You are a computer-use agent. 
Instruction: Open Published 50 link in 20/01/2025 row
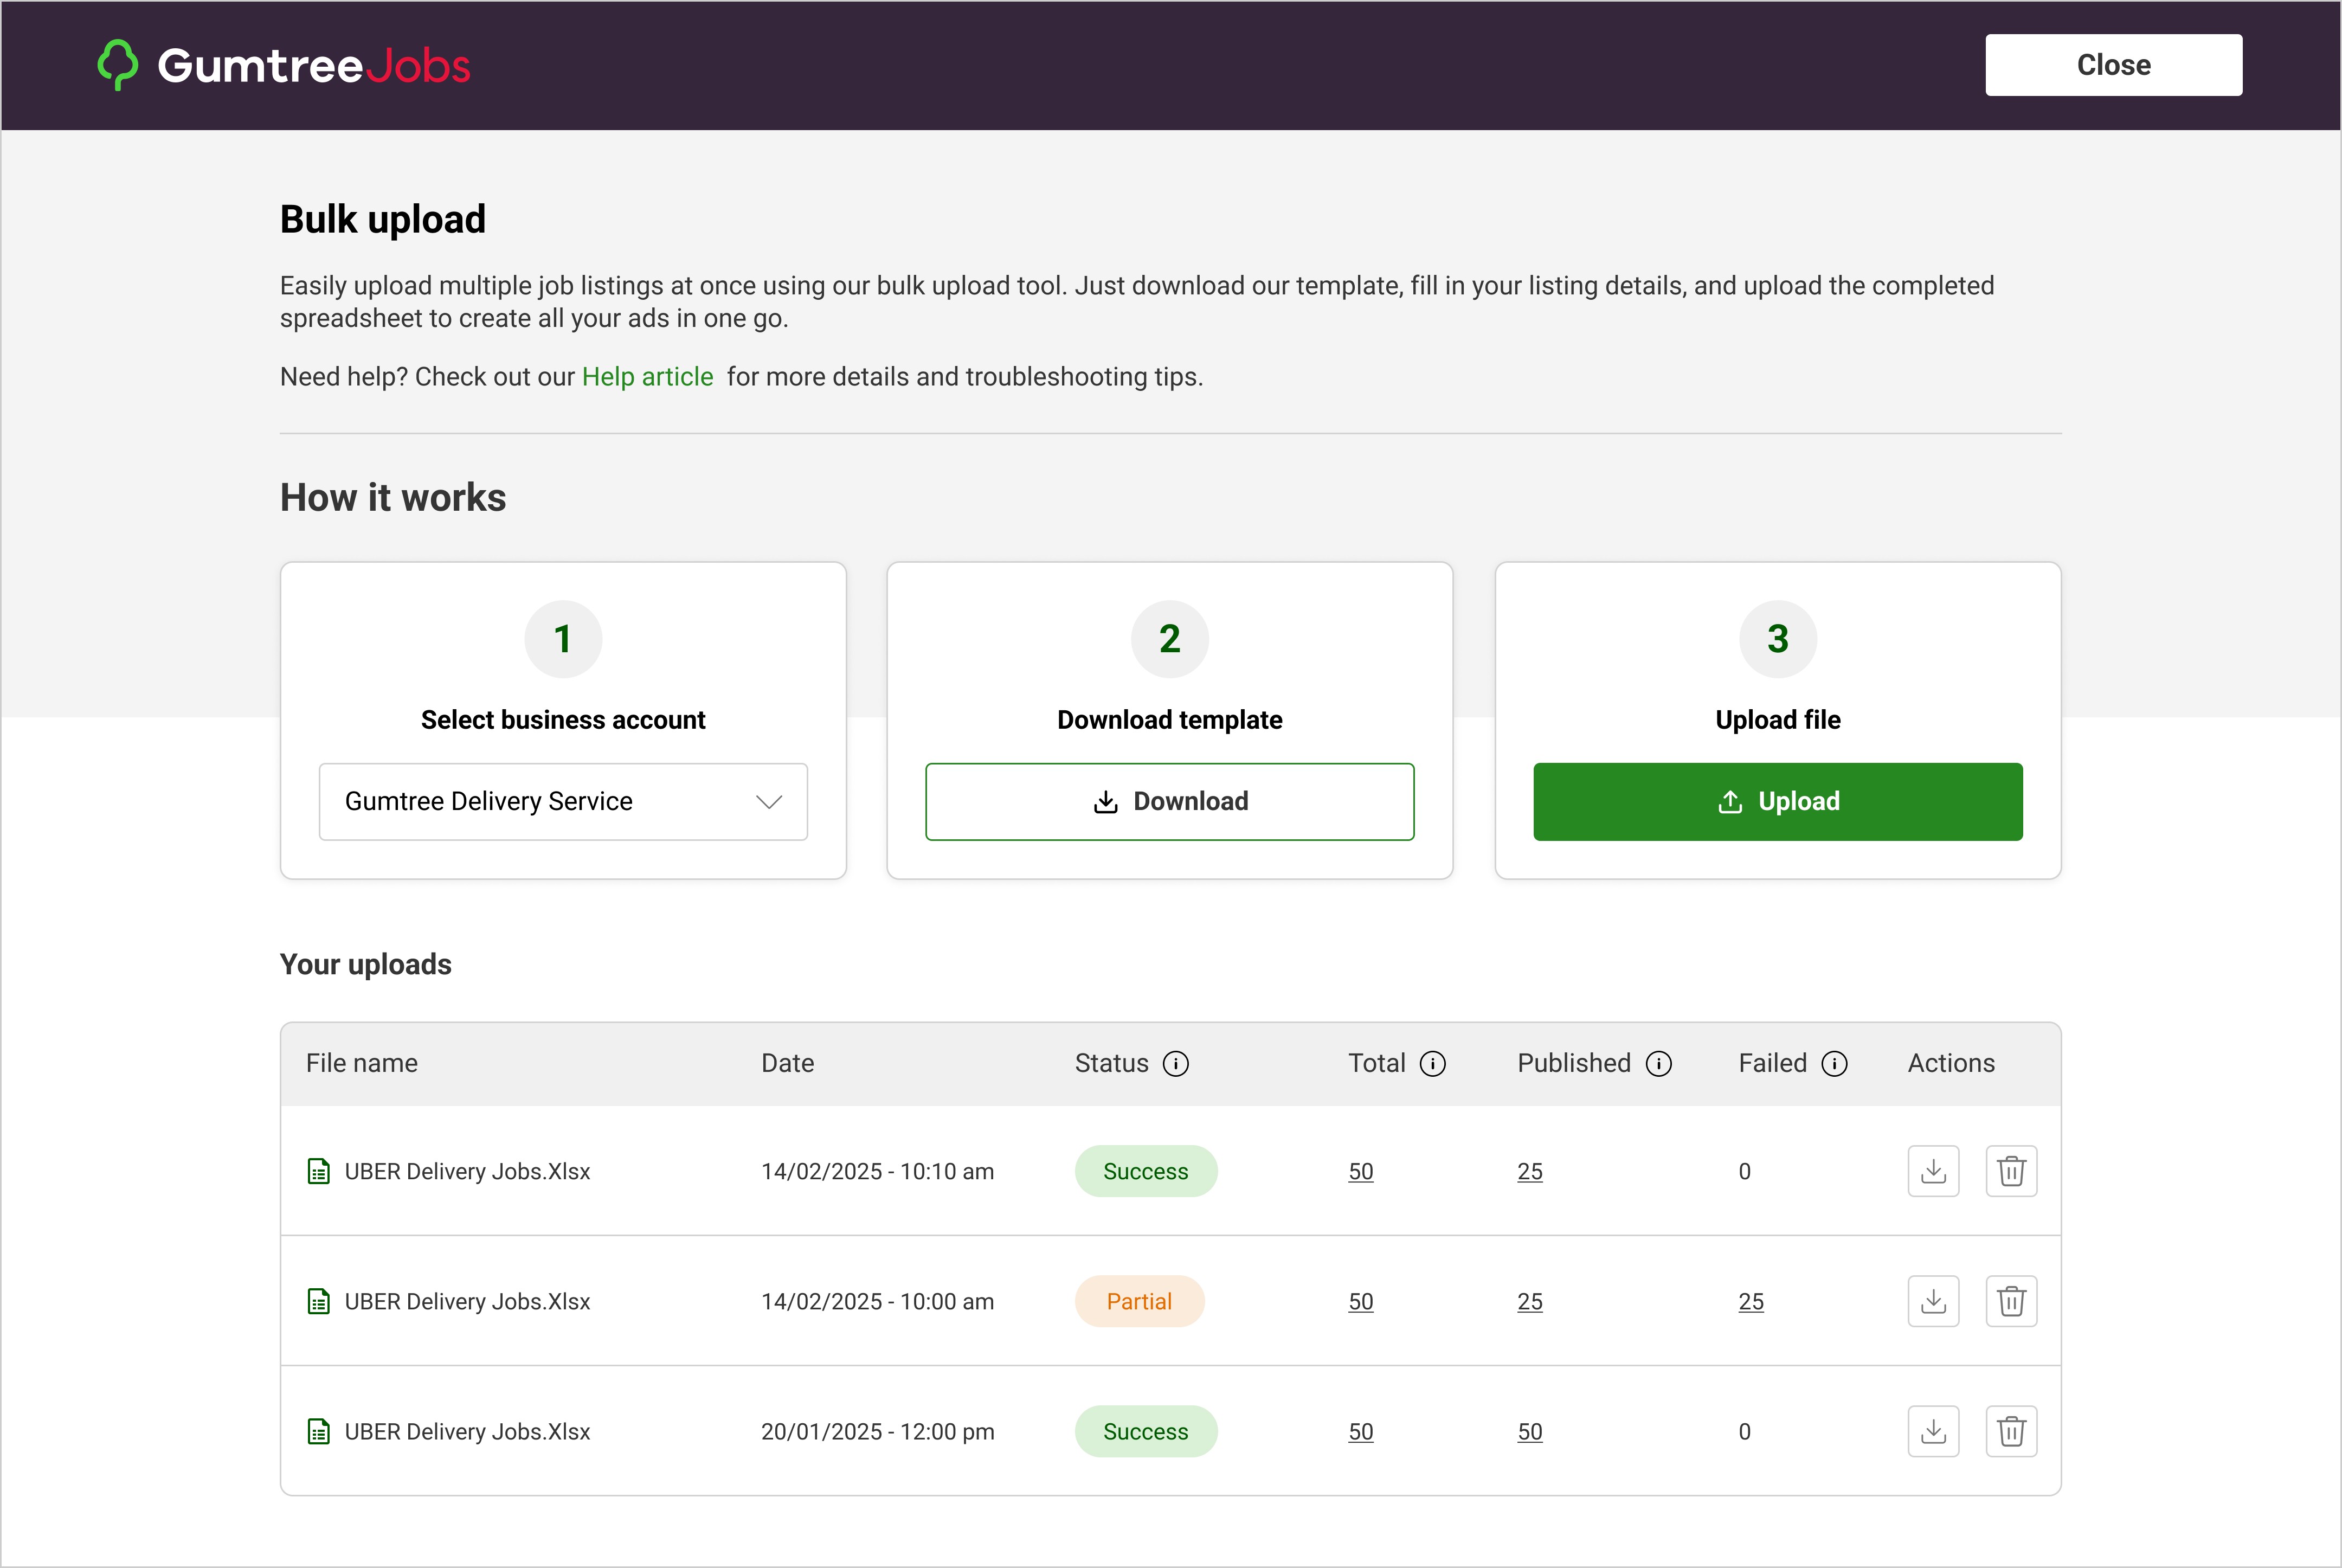tap(1530, 1431)
